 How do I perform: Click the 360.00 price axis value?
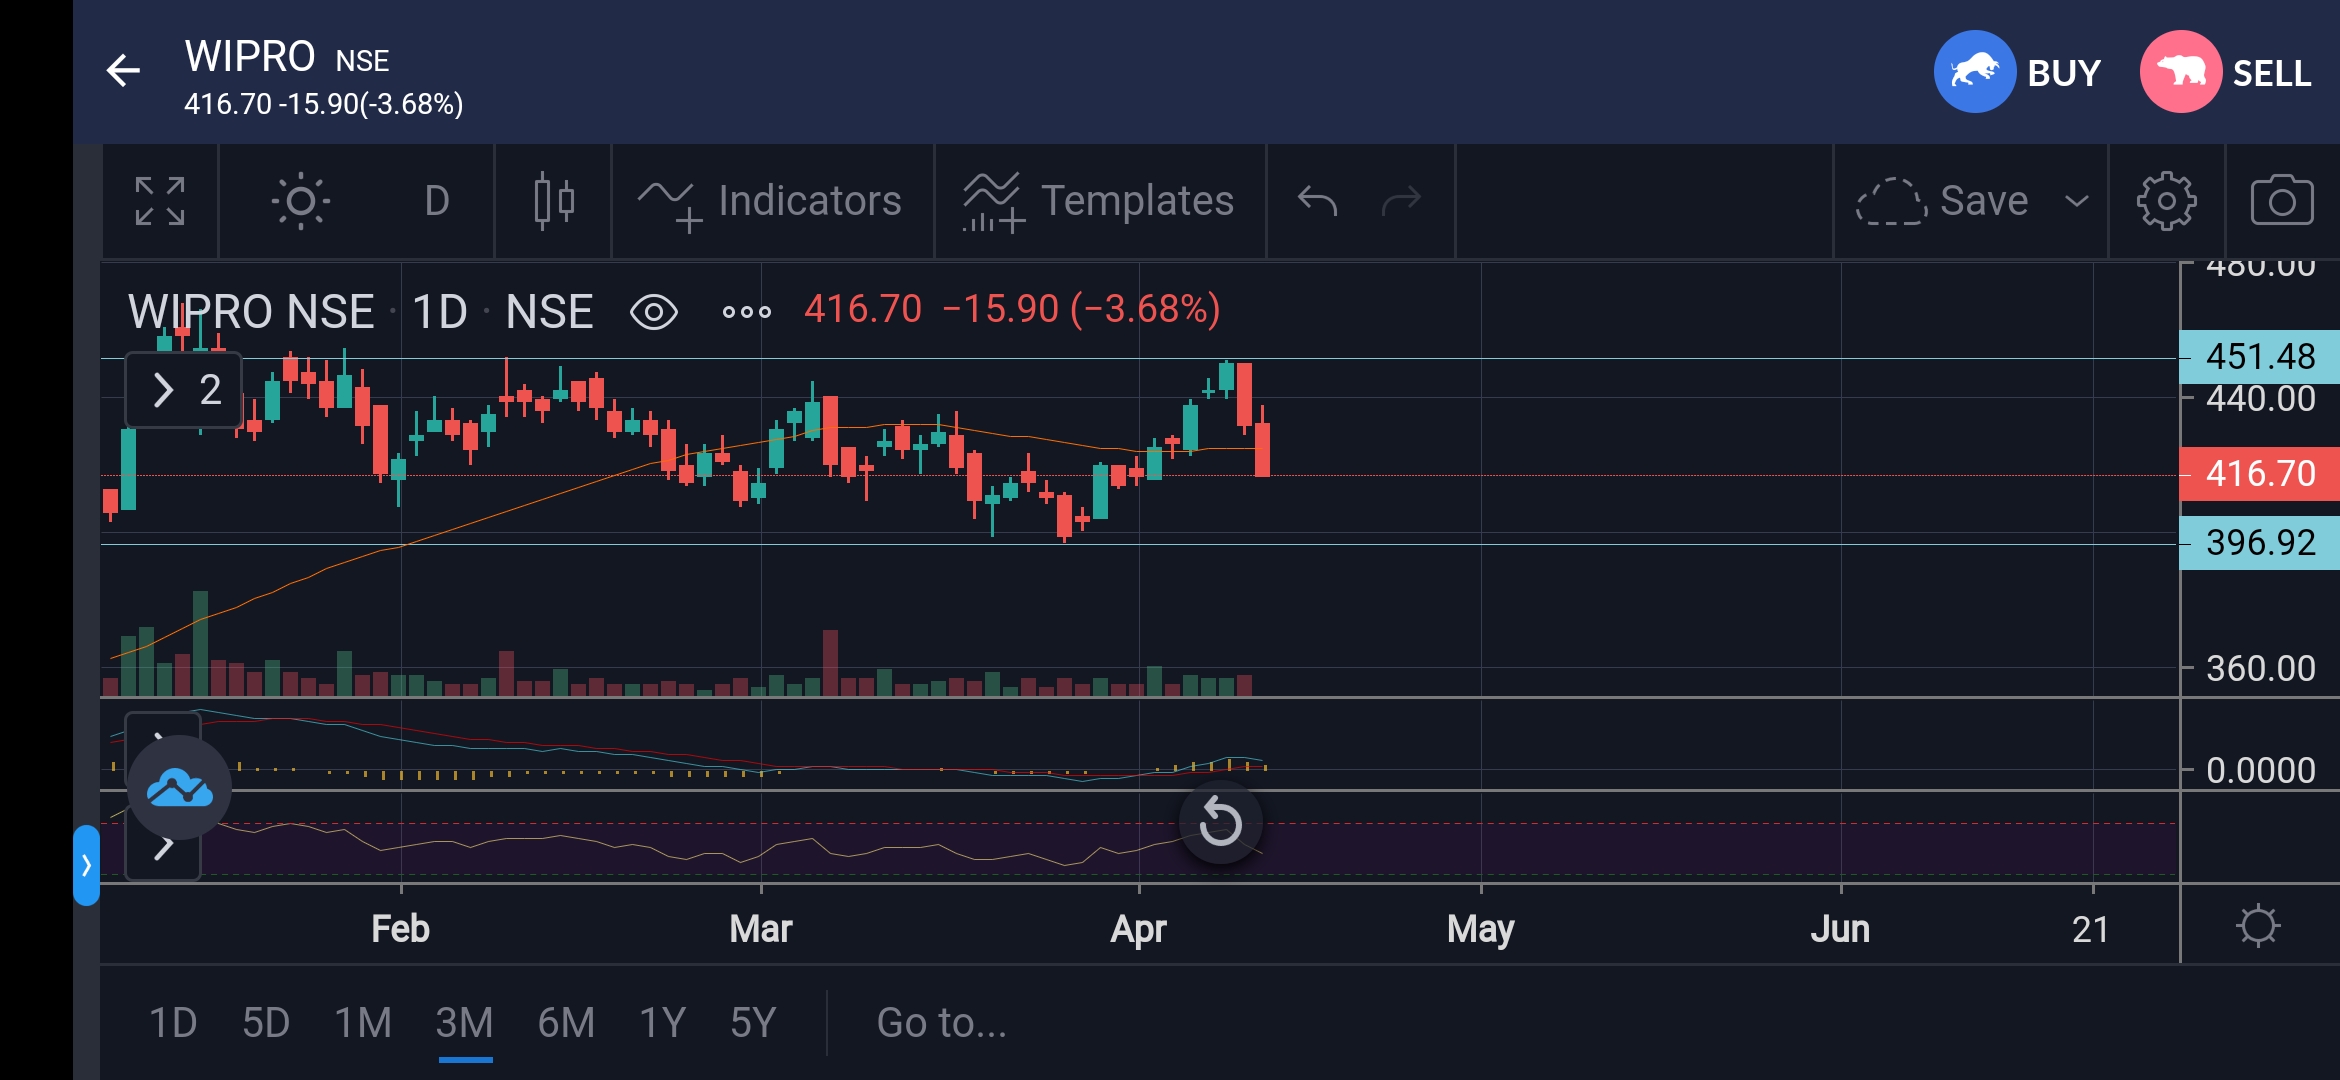(x=2260, y=668)
